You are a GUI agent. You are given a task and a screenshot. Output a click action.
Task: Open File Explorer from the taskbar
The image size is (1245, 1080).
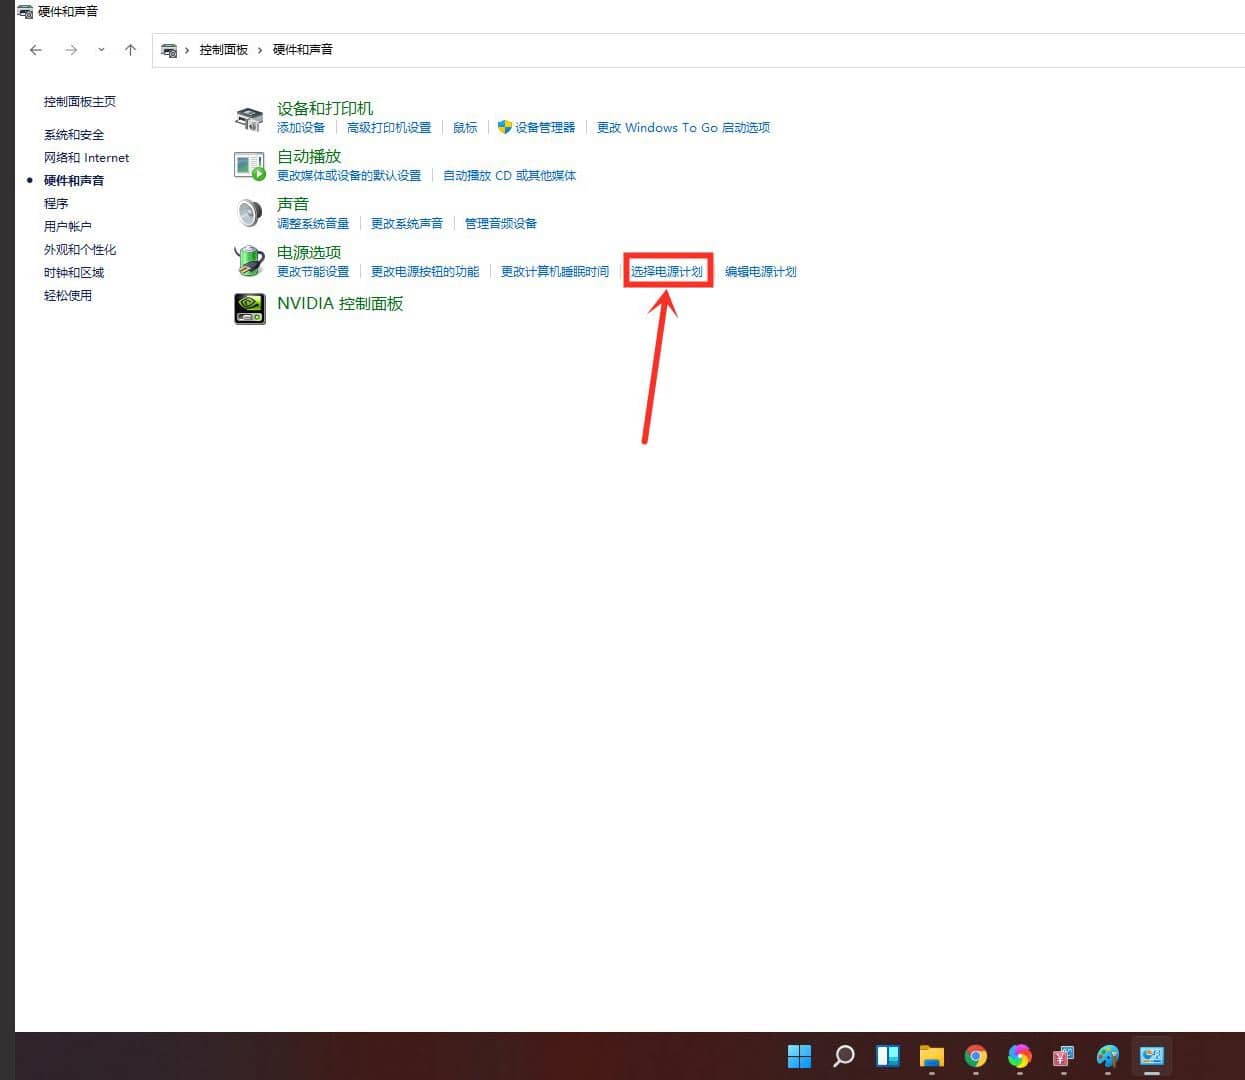coord(931,1056)
